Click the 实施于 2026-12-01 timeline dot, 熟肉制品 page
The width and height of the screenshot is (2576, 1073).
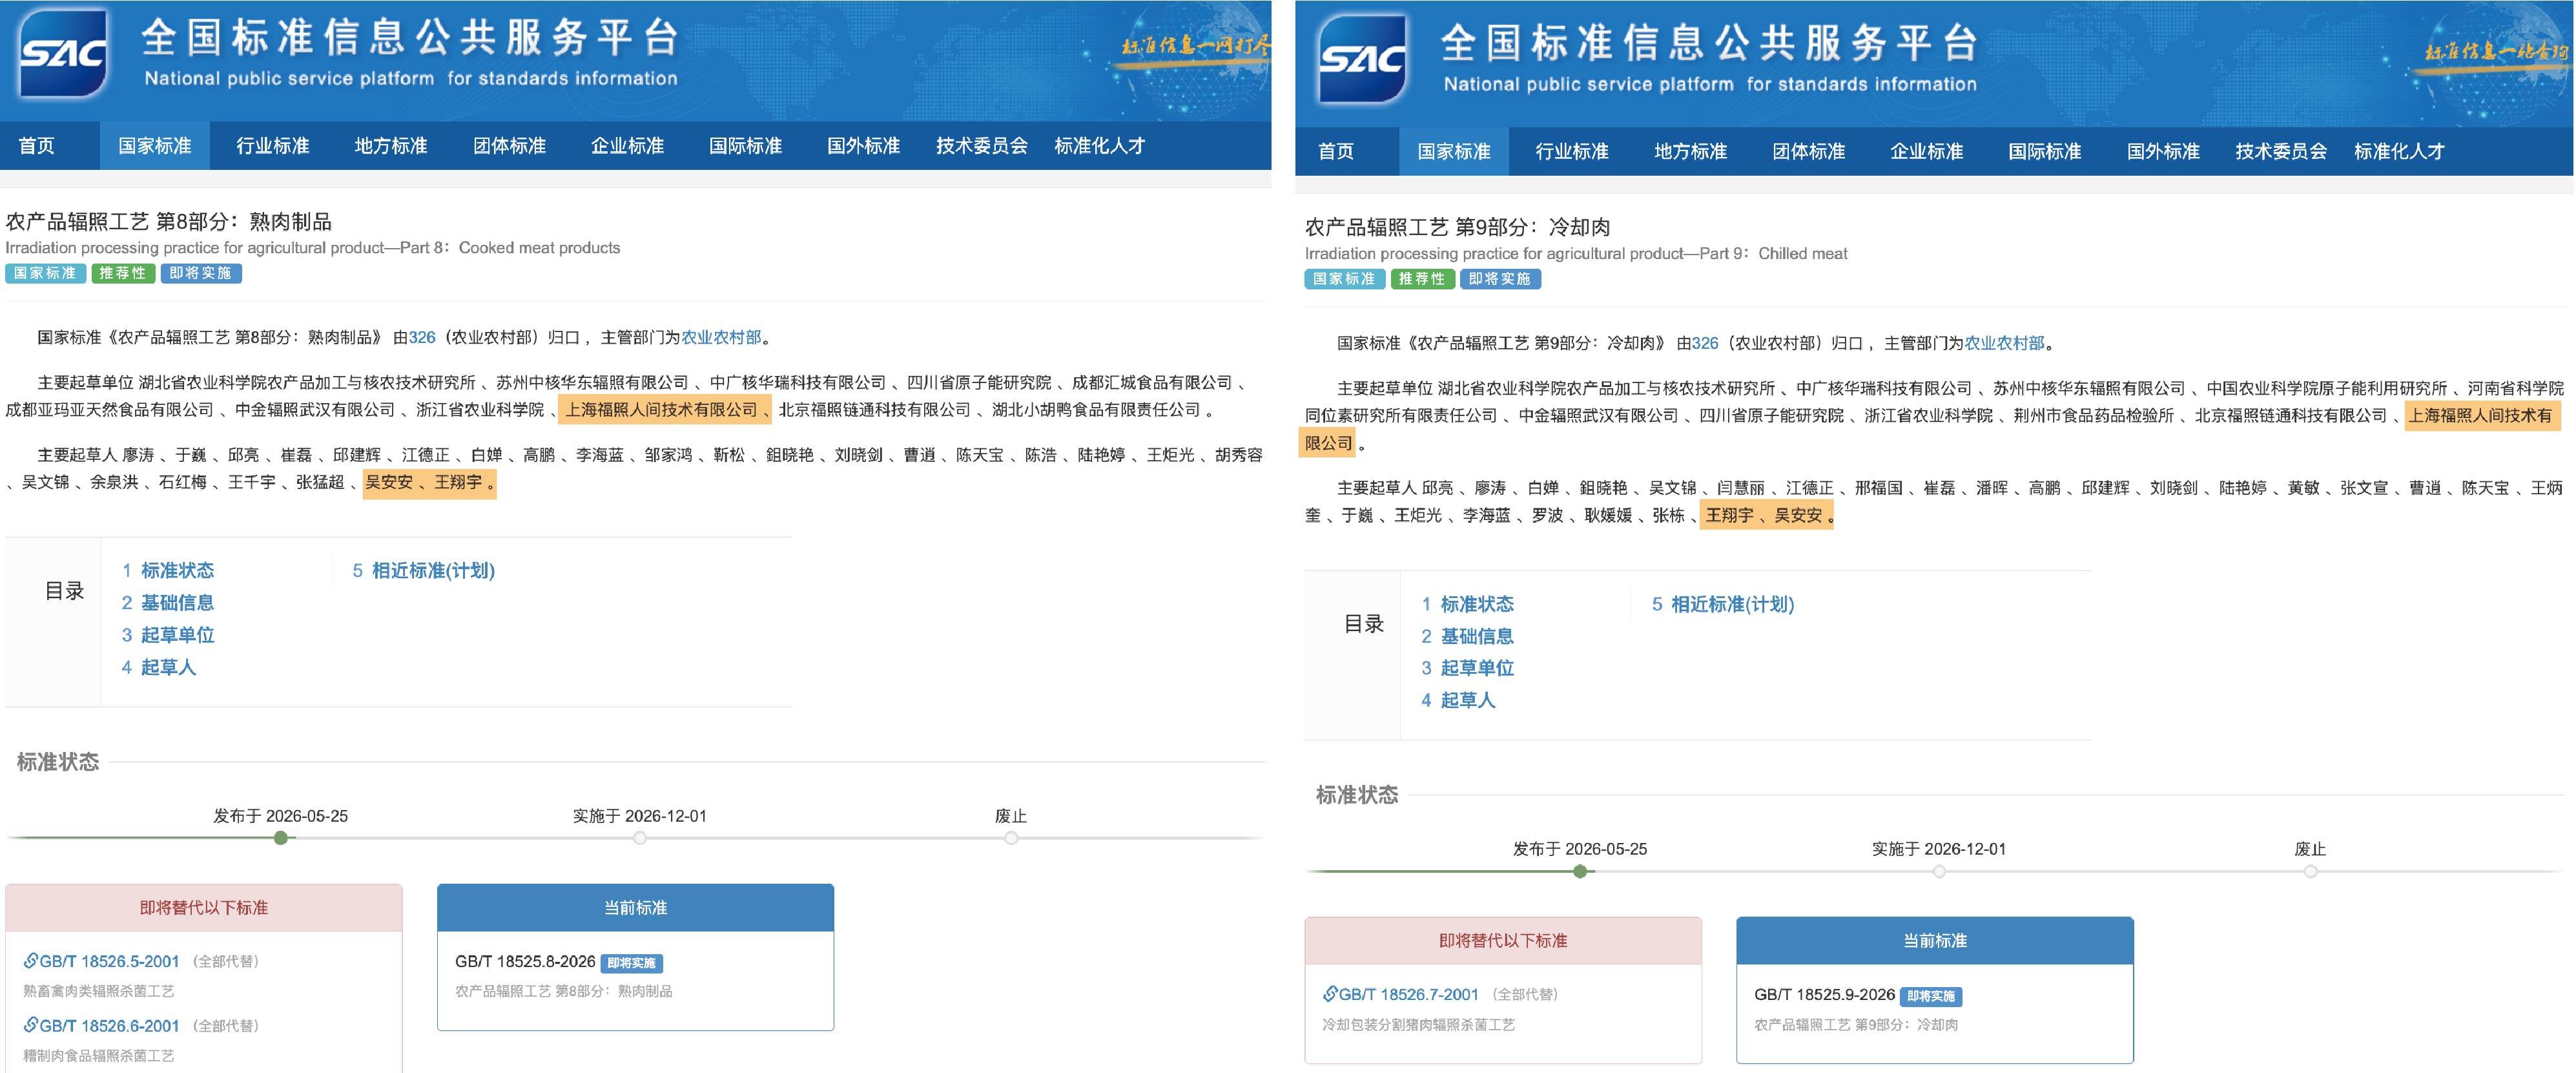pos(640,838)
